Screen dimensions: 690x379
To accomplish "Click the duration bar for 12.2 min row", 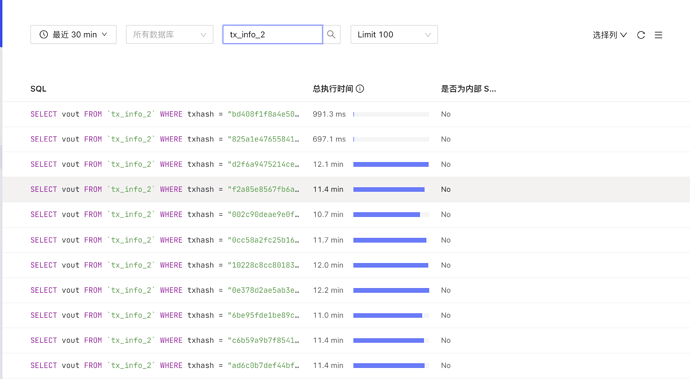I will tap(391, 290).
